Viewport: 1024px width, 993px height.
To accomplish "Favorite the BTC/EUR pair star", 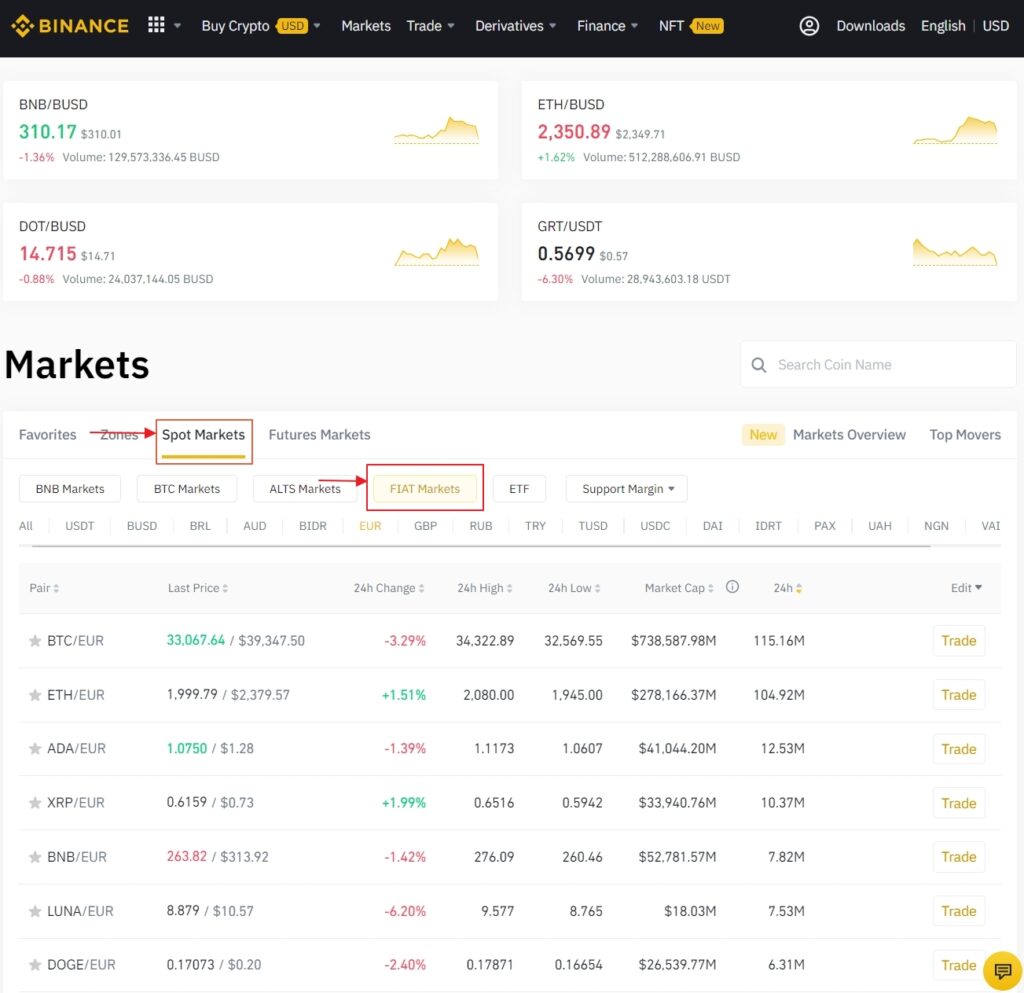I will [35, 641].
